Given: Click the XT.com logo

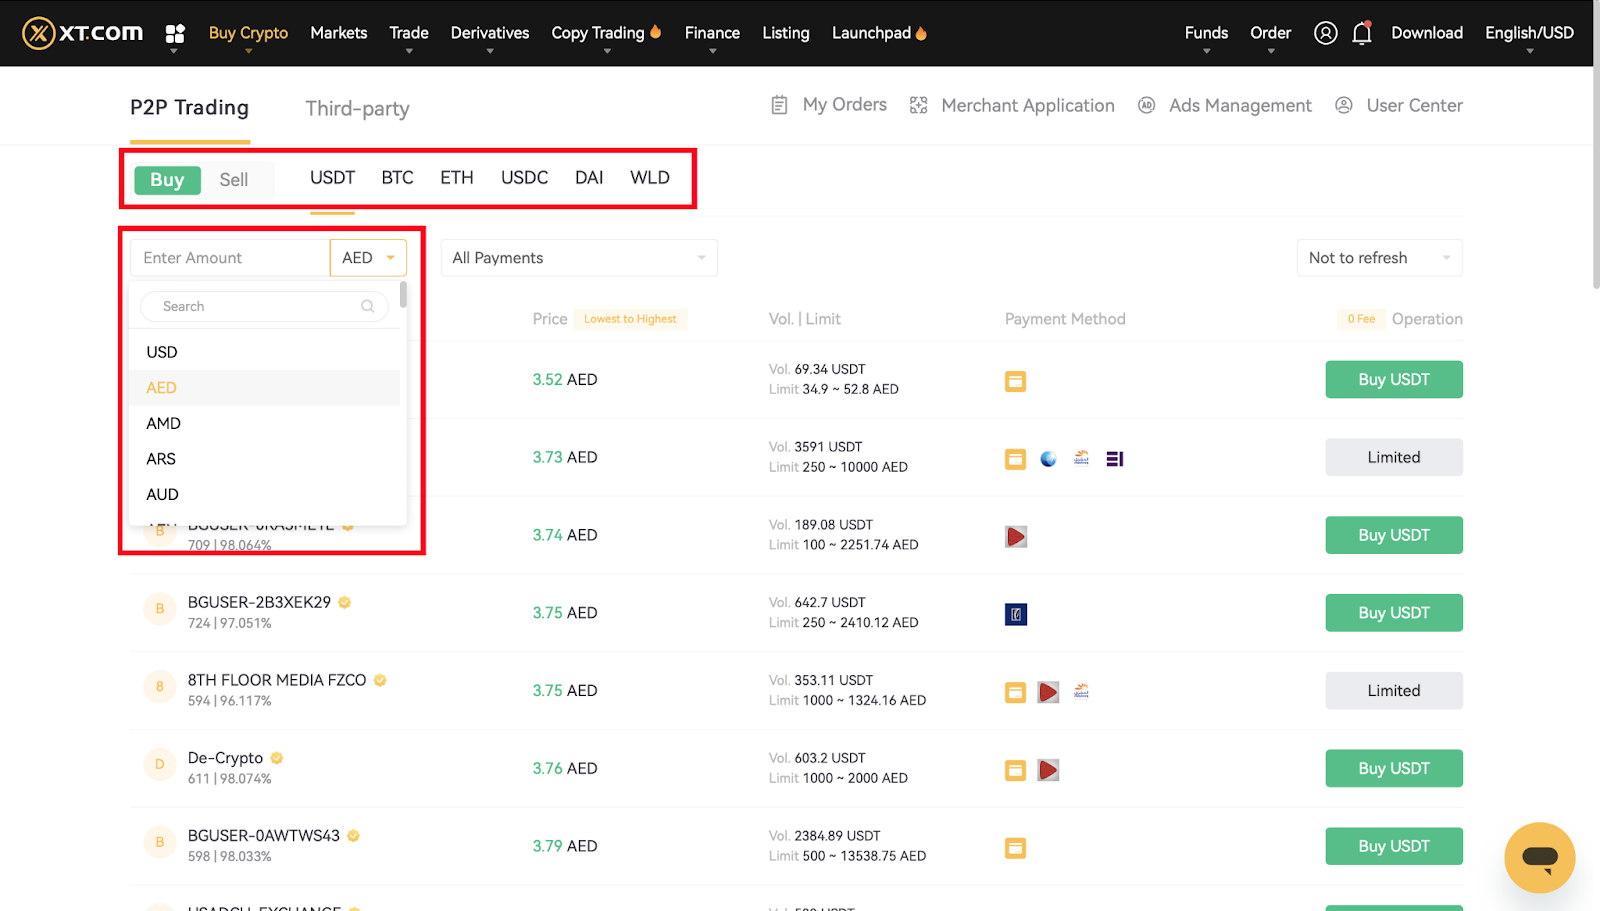Looking at the screenshot, I should [x=82, y=33].
